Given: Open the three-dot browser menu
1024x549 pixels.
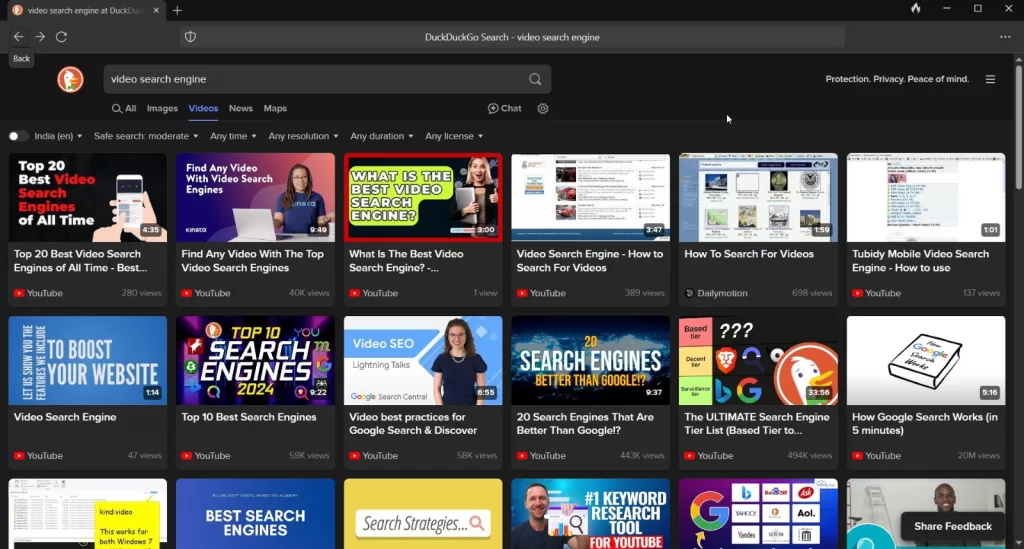Looking at the screenshot, I should click(x=1005, y=37).
